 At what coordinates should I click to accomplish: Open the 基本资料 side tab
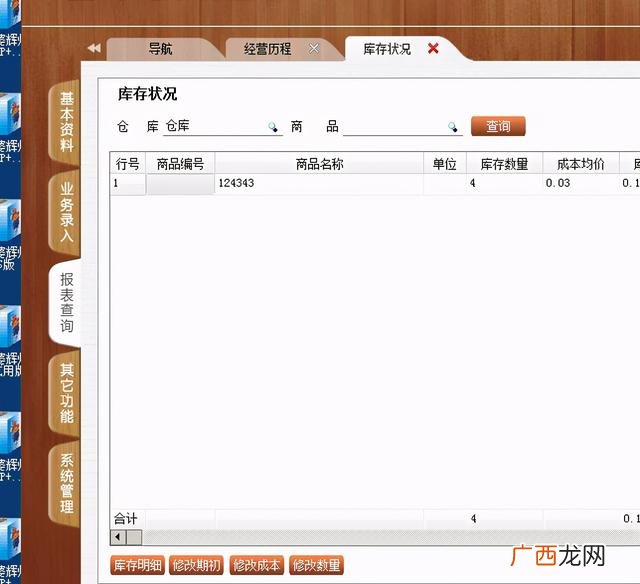tap(66, 122)
